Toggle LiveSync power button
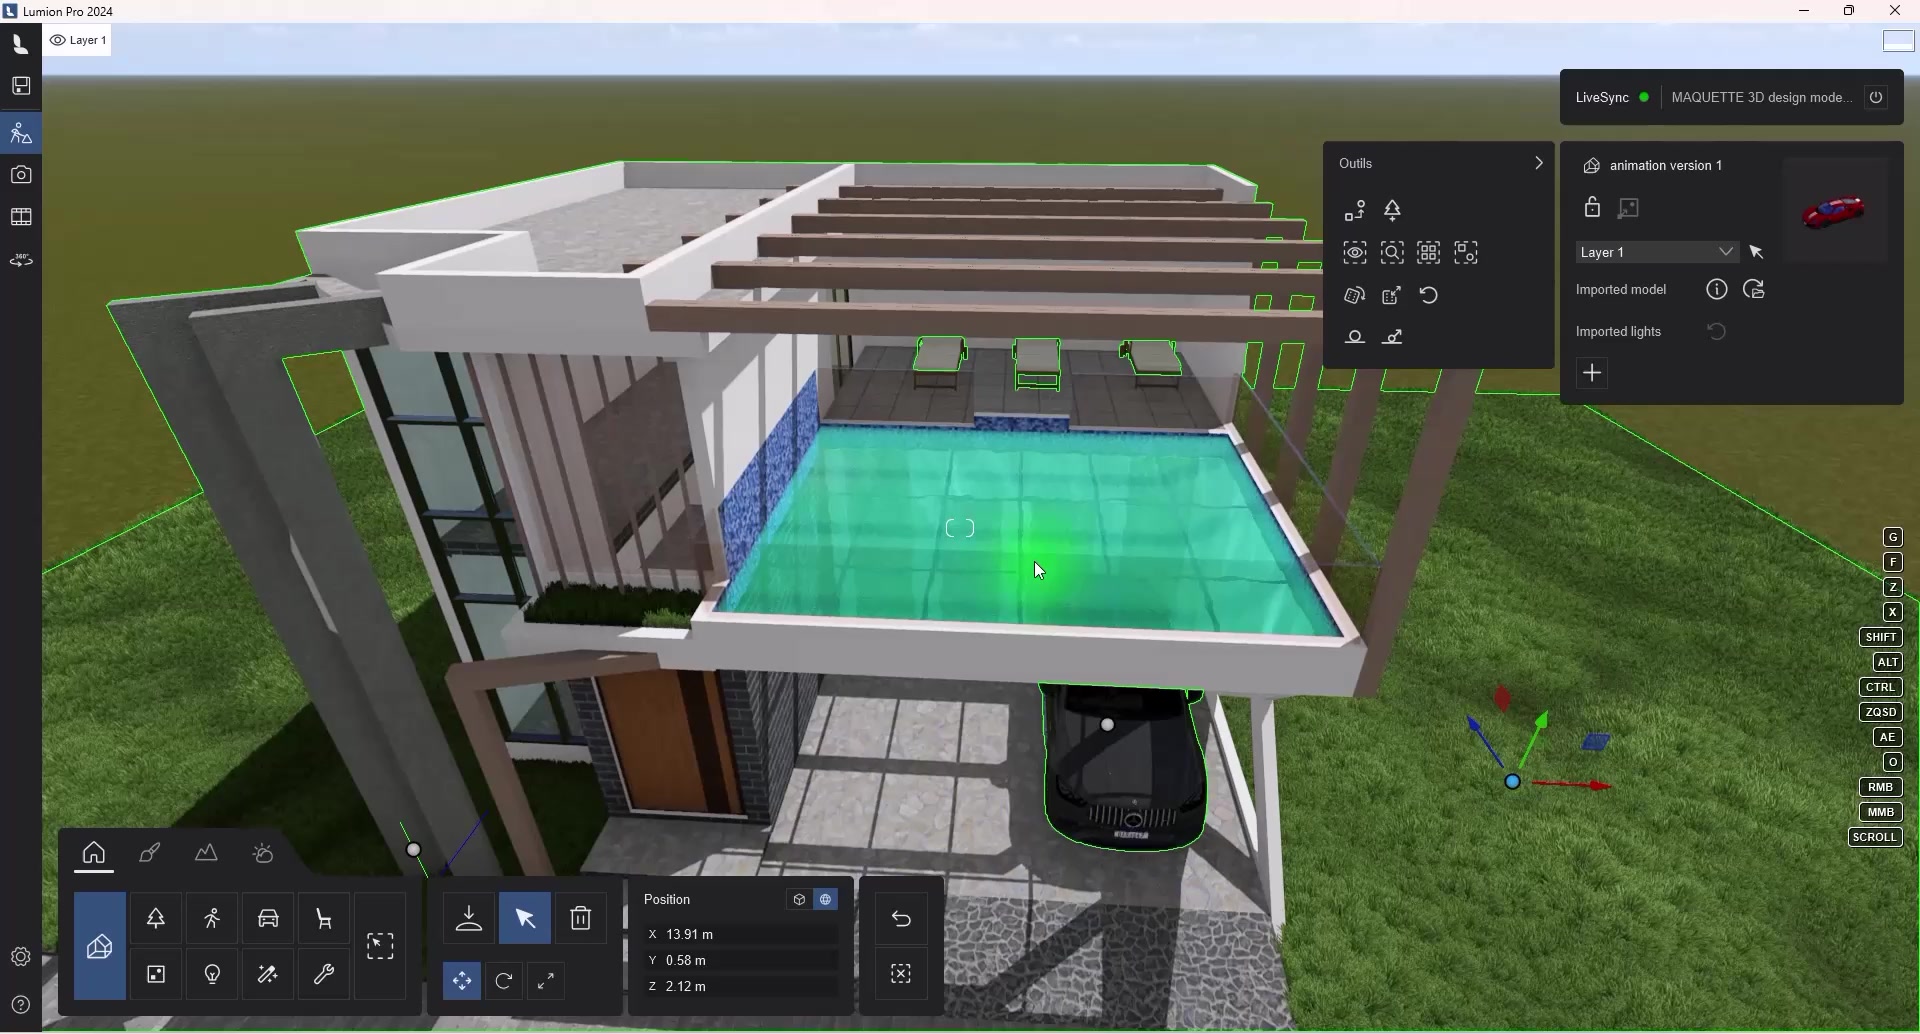The width and height of the screenshot is (1920, 1034). [1876, 98]
